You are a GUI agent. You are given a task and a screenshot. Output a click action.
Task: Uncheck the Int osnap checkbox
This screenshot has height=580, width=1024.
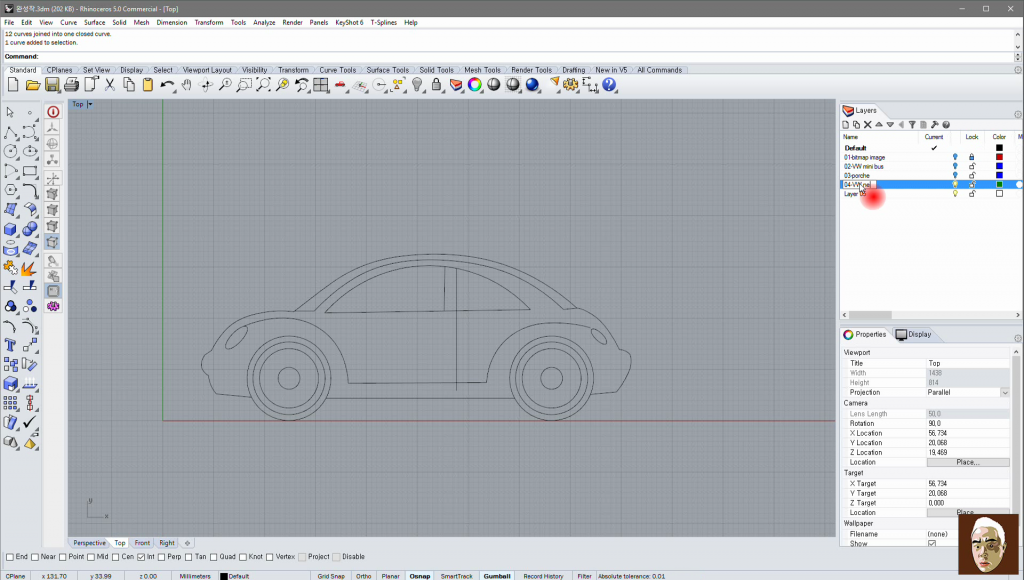click(141, 557)
